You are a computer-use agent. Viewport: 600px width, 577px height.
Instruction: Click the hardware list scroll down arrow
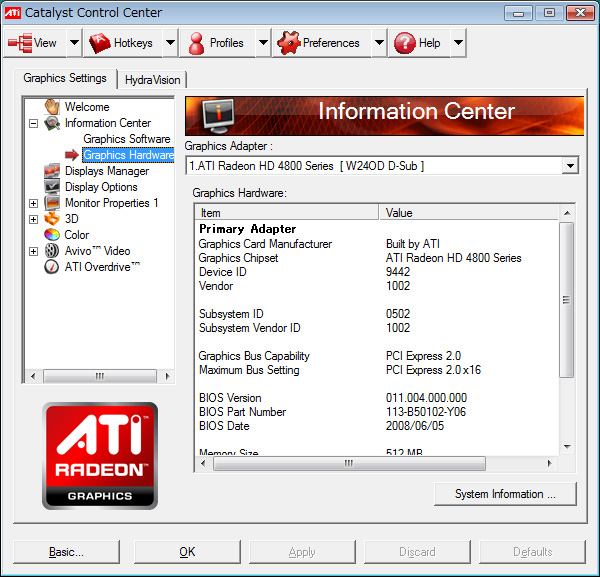(567, 447)
